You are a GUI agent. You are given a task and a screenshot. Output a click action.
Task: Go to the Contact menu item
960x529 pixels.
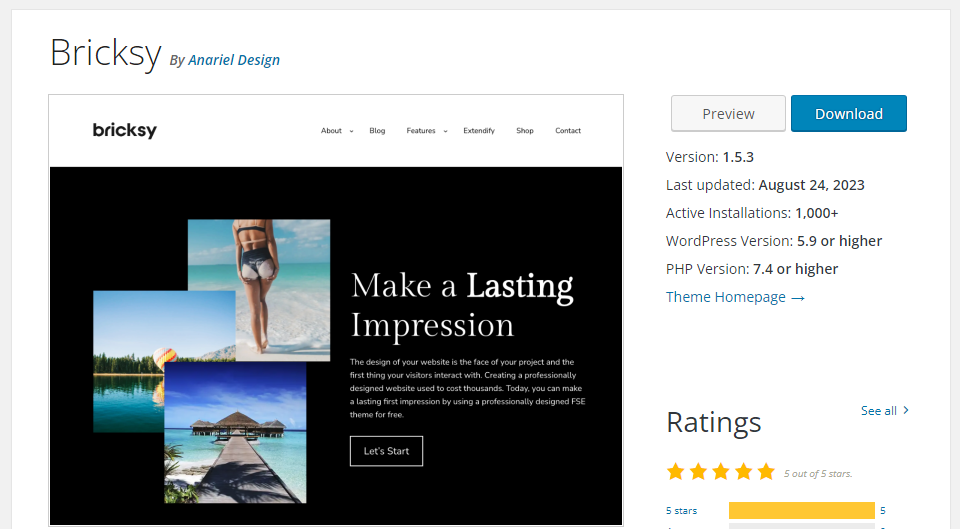click(x=568, y=131)
